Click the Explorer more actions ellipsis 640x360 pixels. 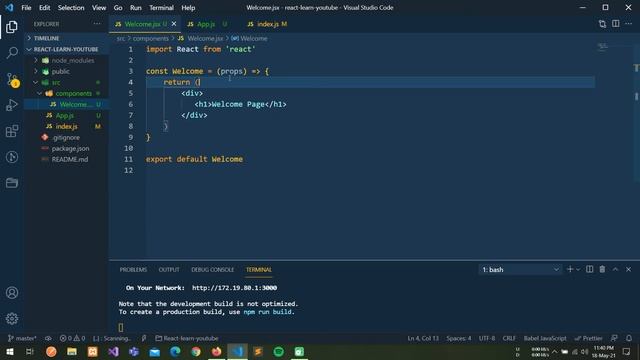point(97,24)
